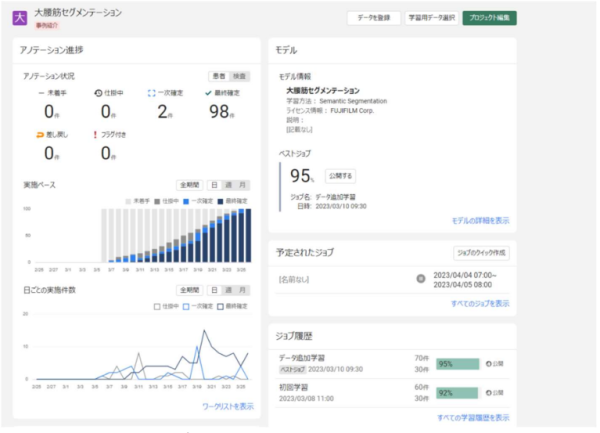Select 全期間 for the 実施ペース chart

click(189, 185)
